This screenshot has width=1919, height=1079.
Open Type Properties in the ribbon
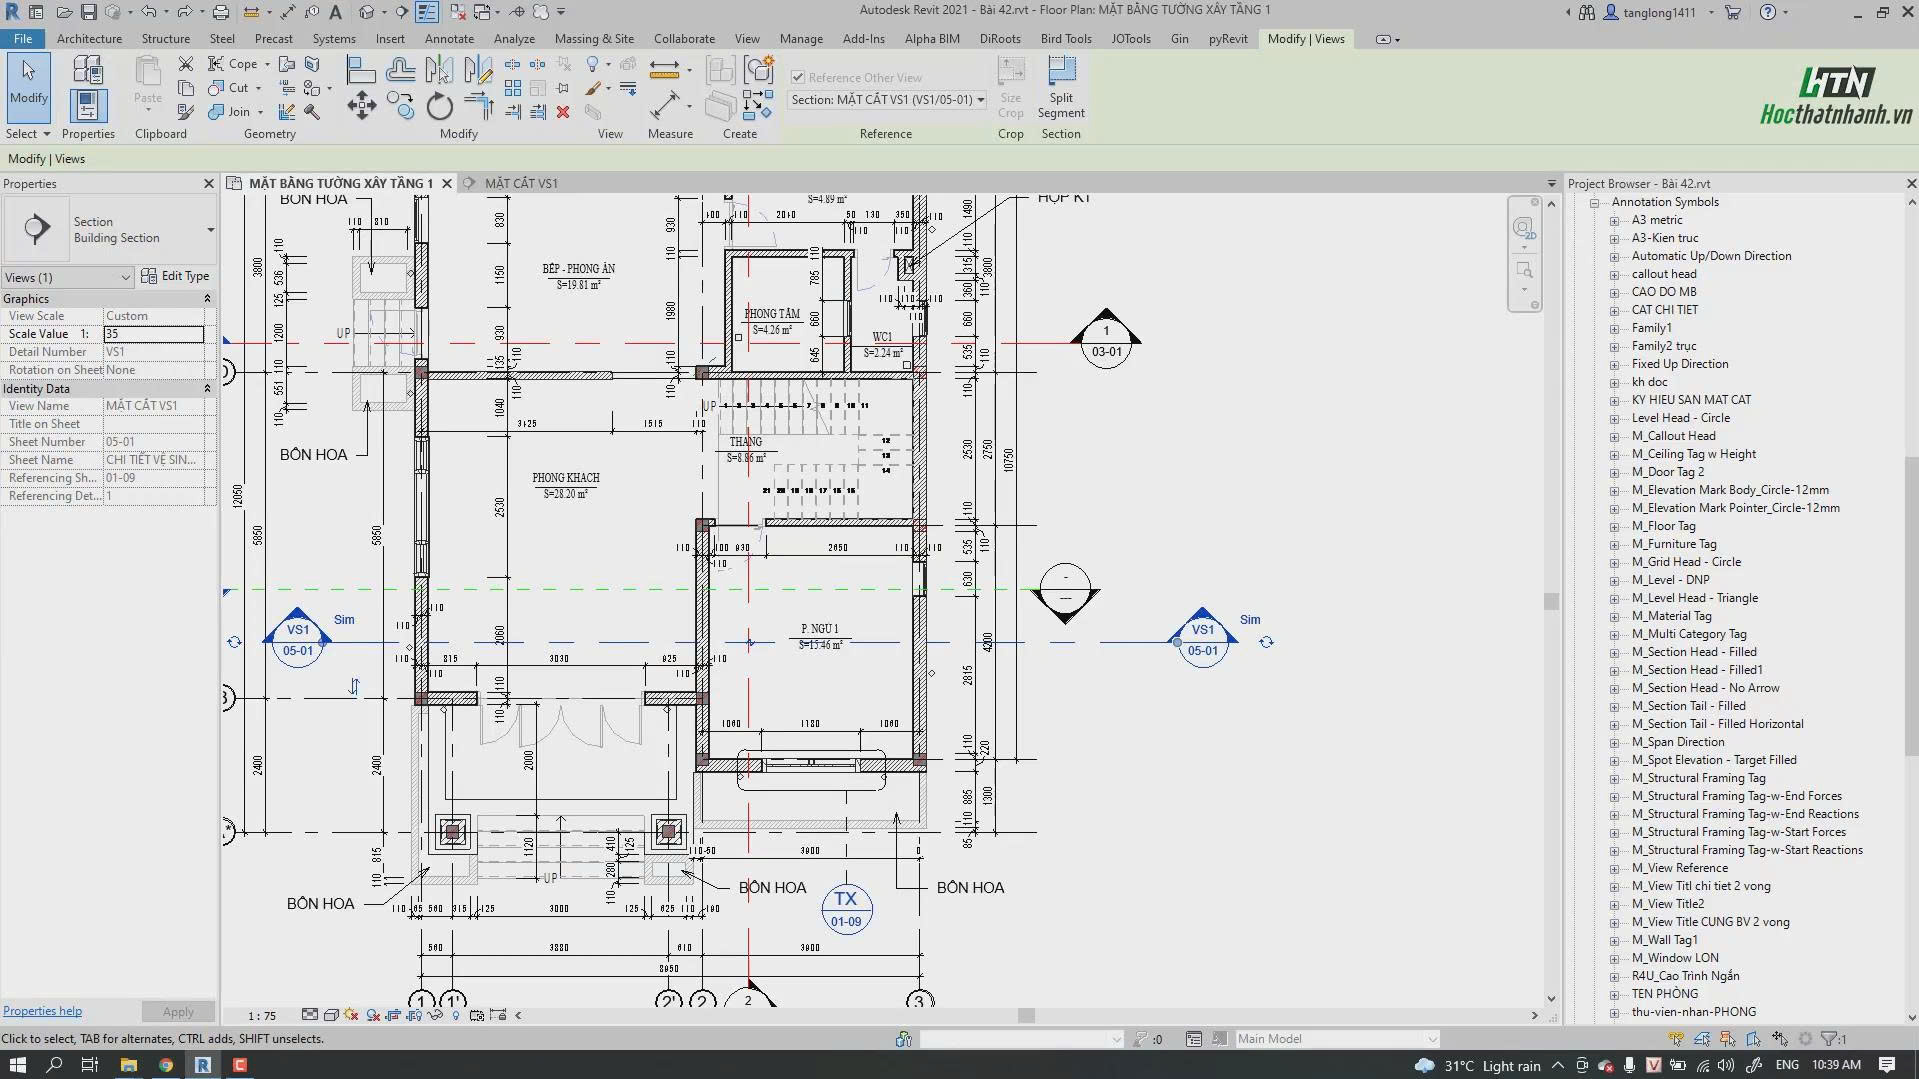[x=88, y=69]
